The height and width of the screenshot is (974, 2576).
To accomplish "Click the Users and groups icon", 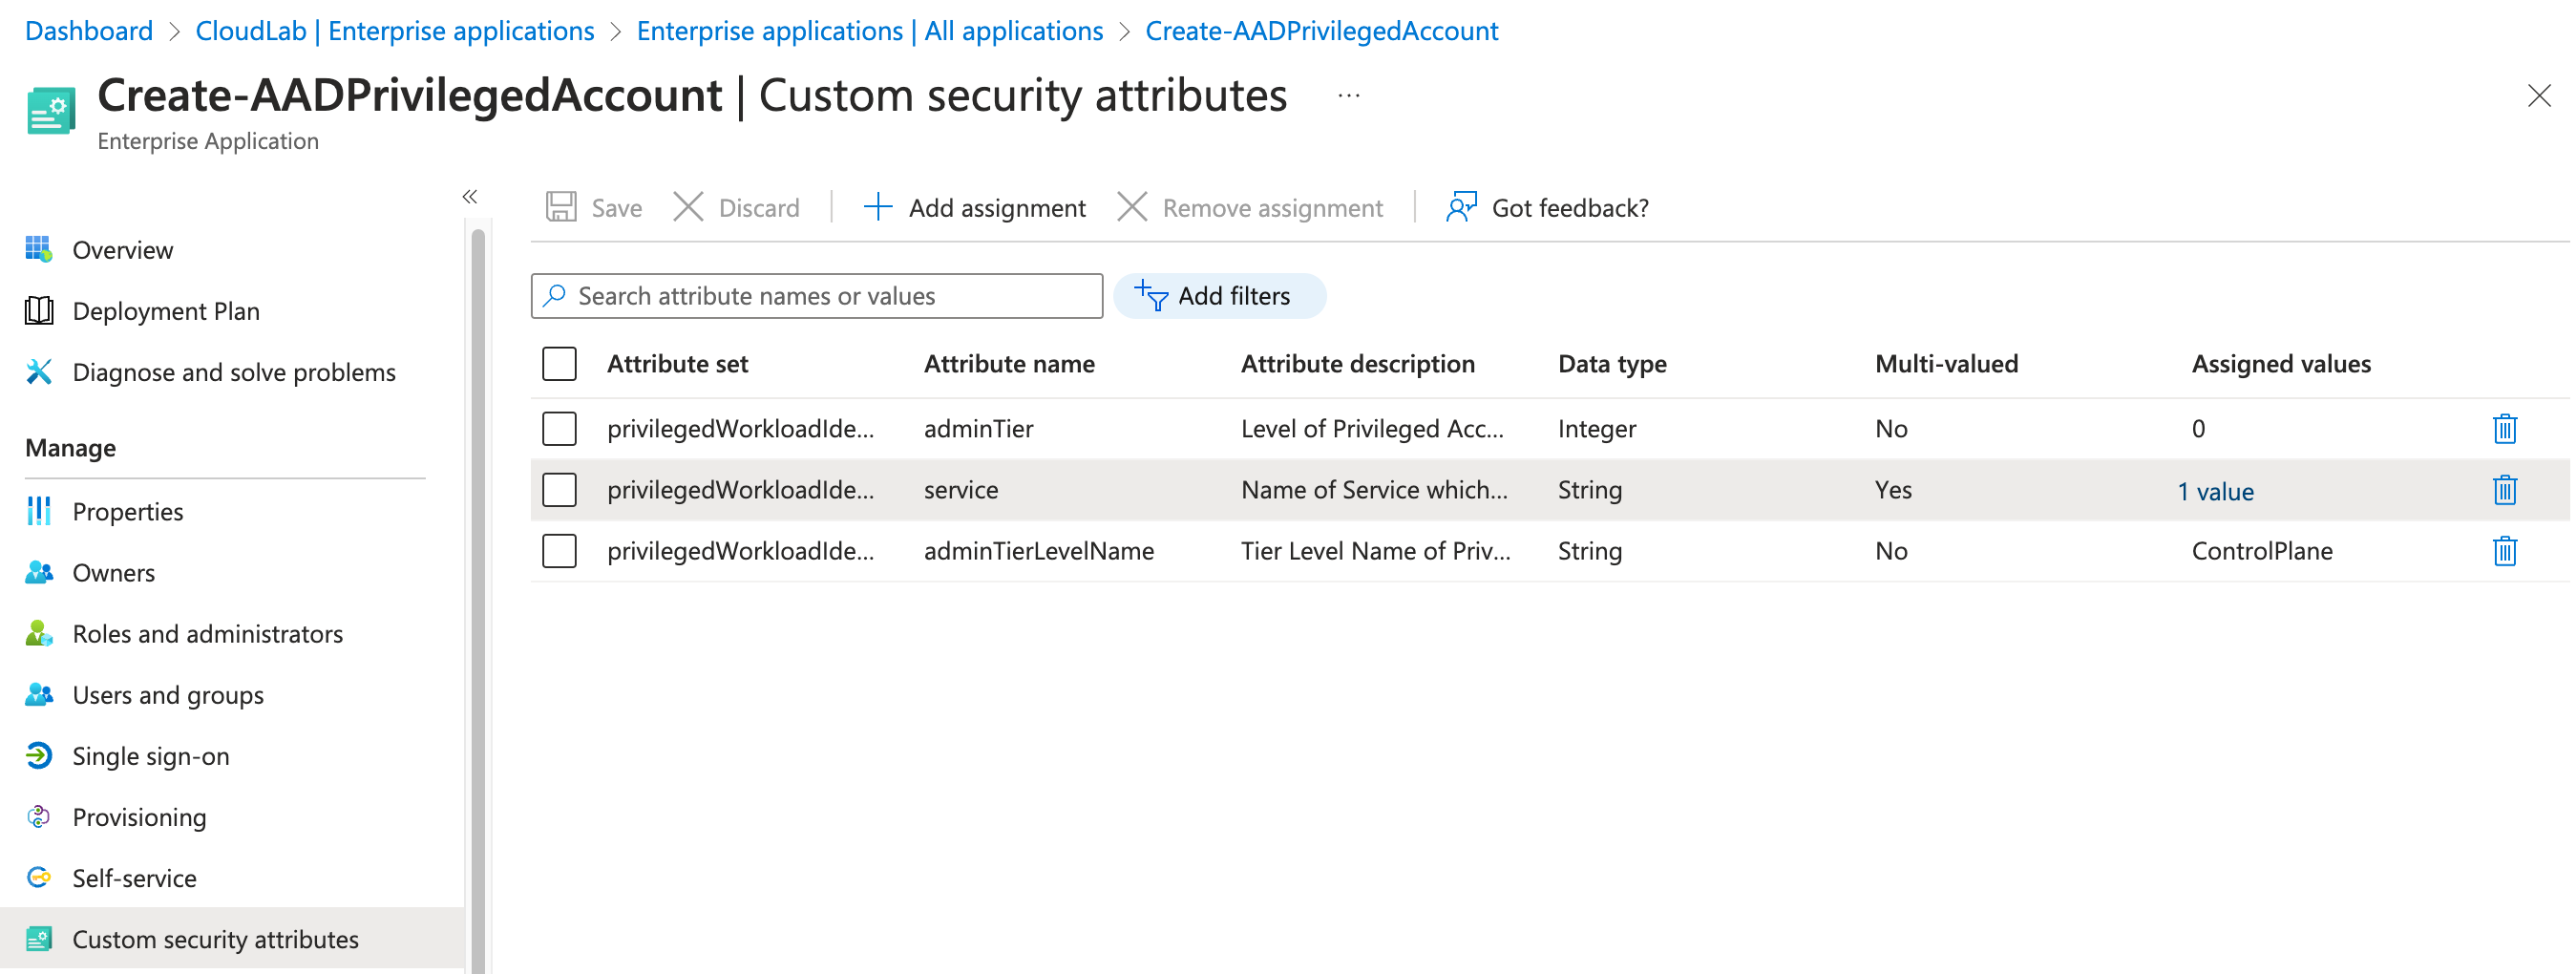I will [38, 694].
